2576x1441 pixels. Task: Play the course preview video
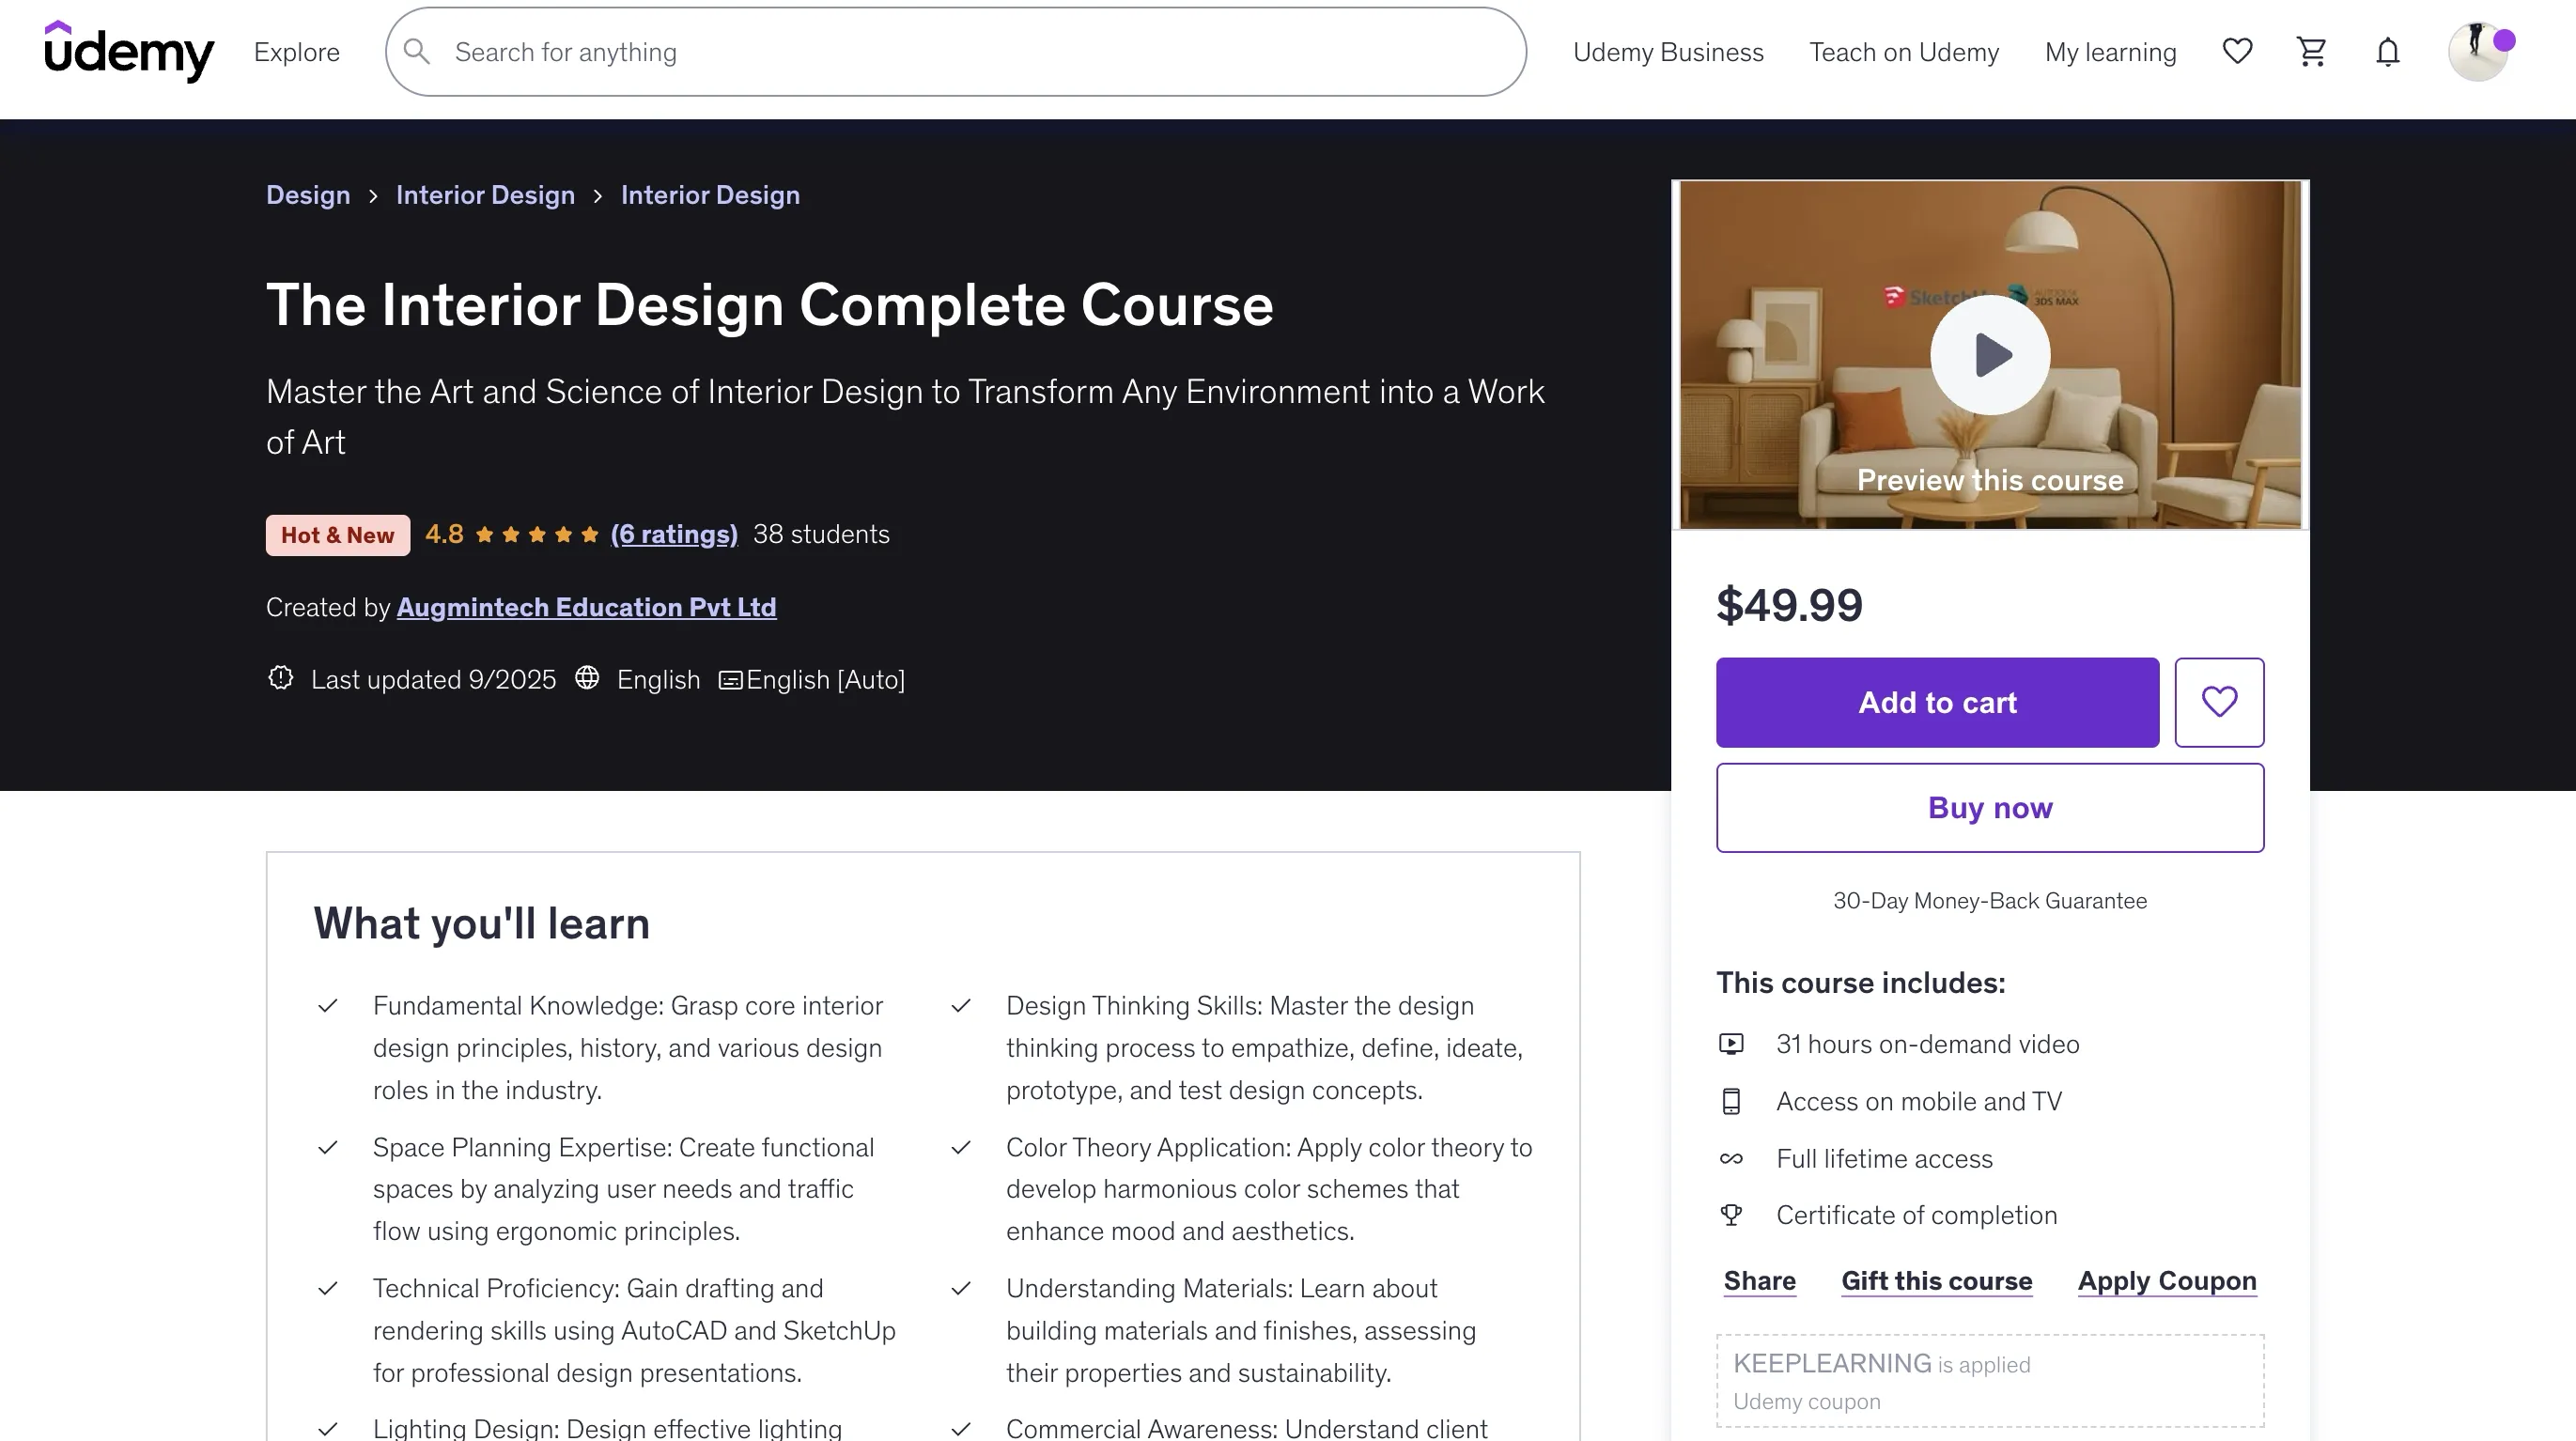1989,355
